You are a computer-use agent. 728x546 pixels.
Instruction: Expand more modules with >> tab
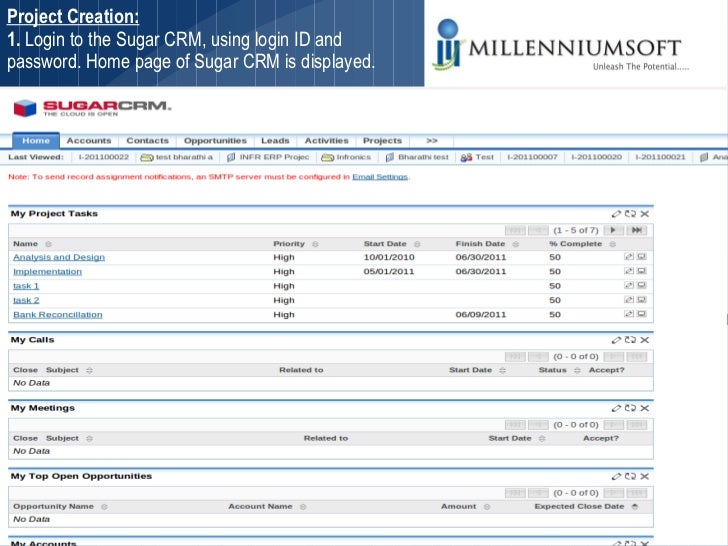[x=432, y=141]
